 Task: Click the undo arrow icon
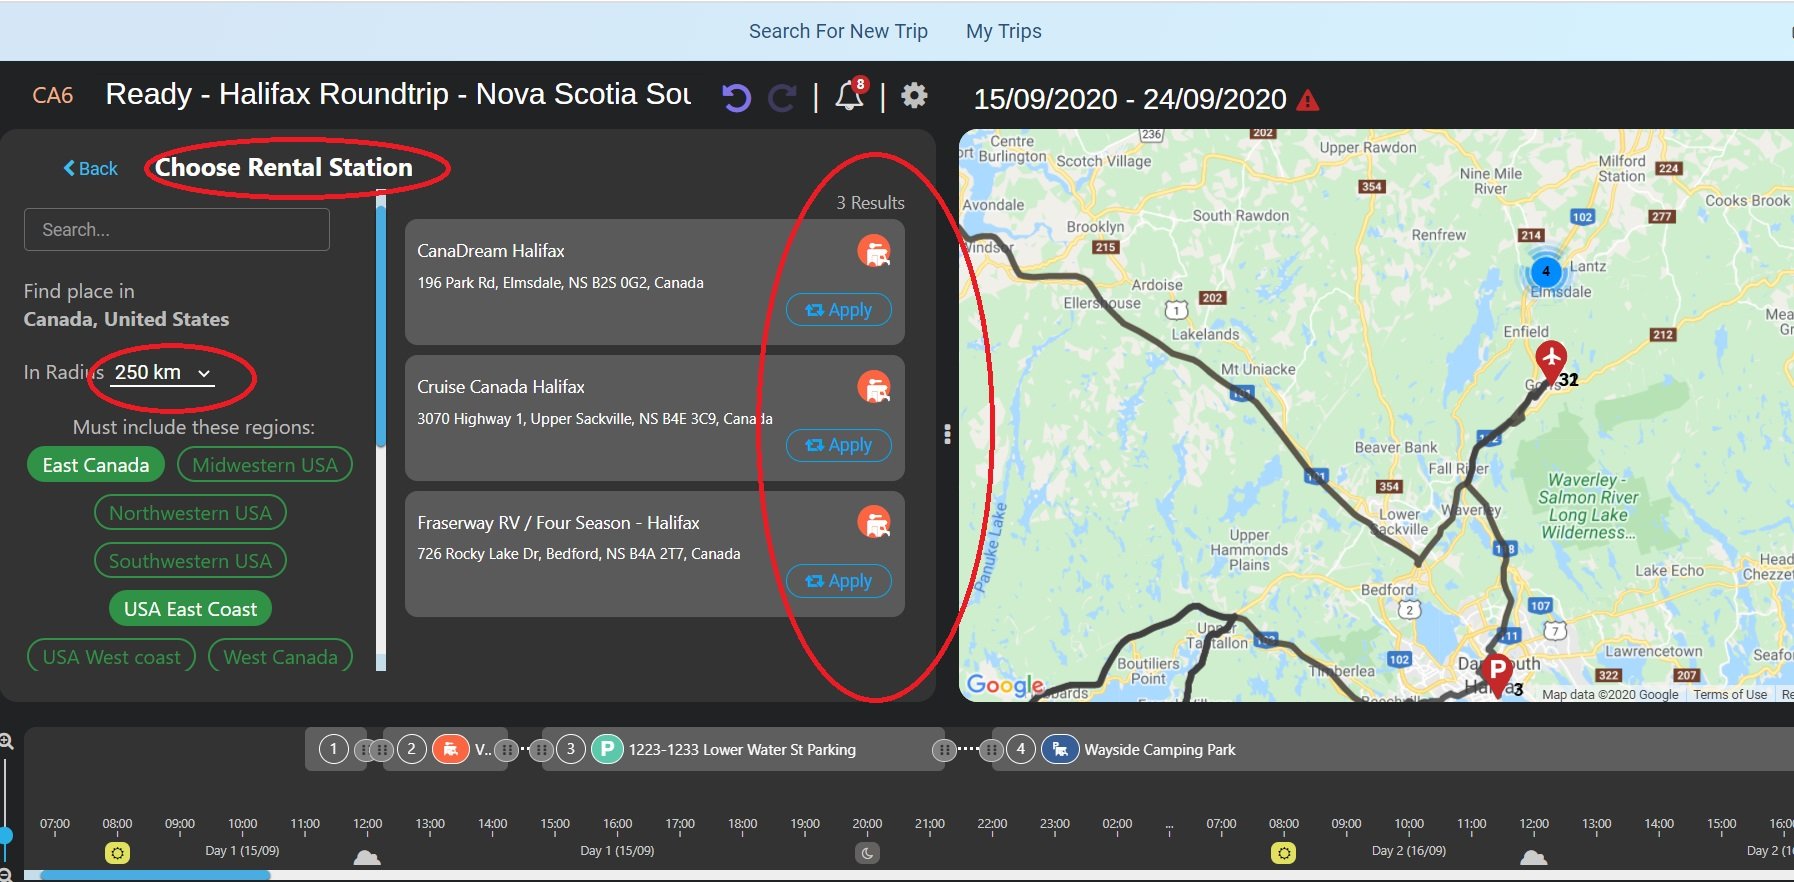click(x=736, y=97)
